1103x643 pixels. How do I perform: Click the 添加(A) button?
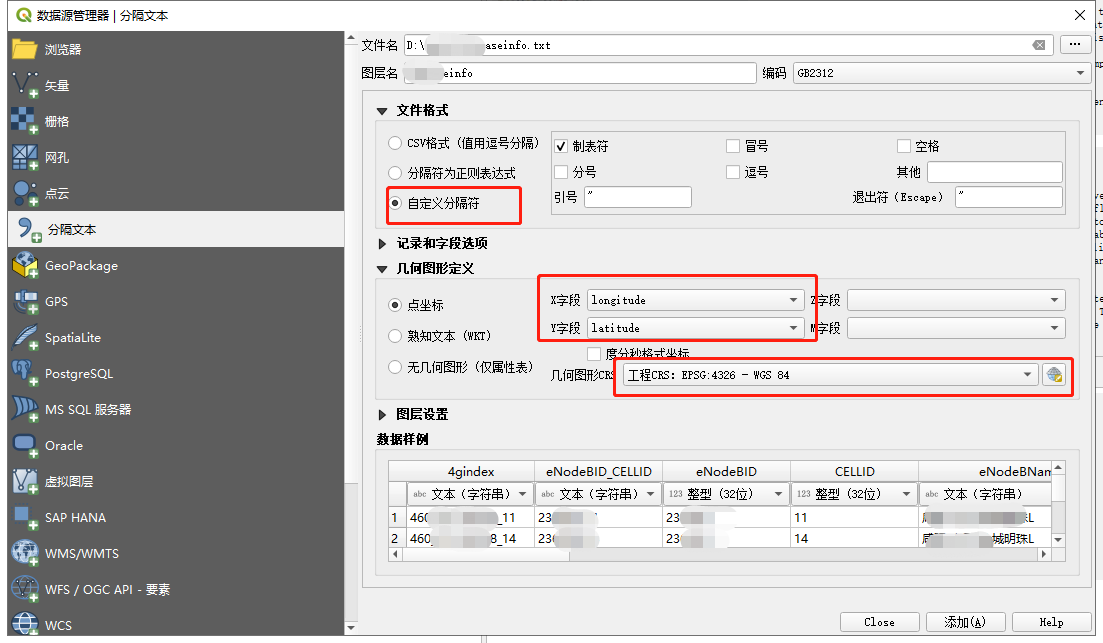[964, 622]
